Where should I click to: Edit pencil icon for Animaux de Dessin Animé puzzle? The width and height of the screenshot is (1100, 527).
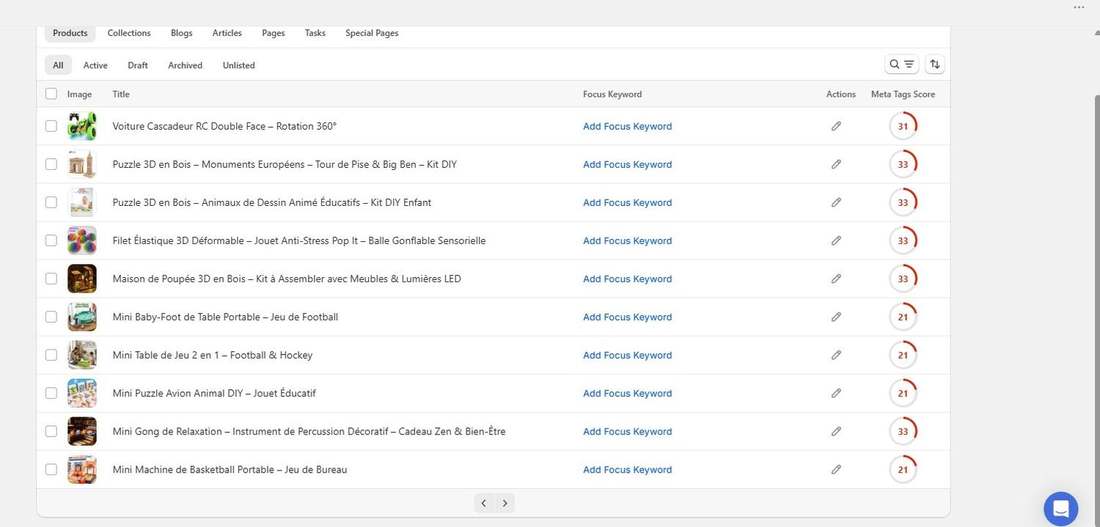click(836, 202)
